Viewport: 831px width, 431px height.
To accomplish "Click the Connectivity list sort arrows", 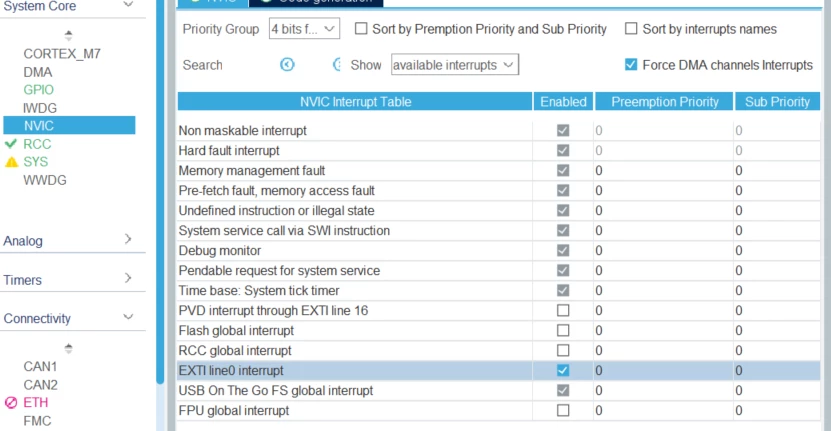I will click(68, 348).
